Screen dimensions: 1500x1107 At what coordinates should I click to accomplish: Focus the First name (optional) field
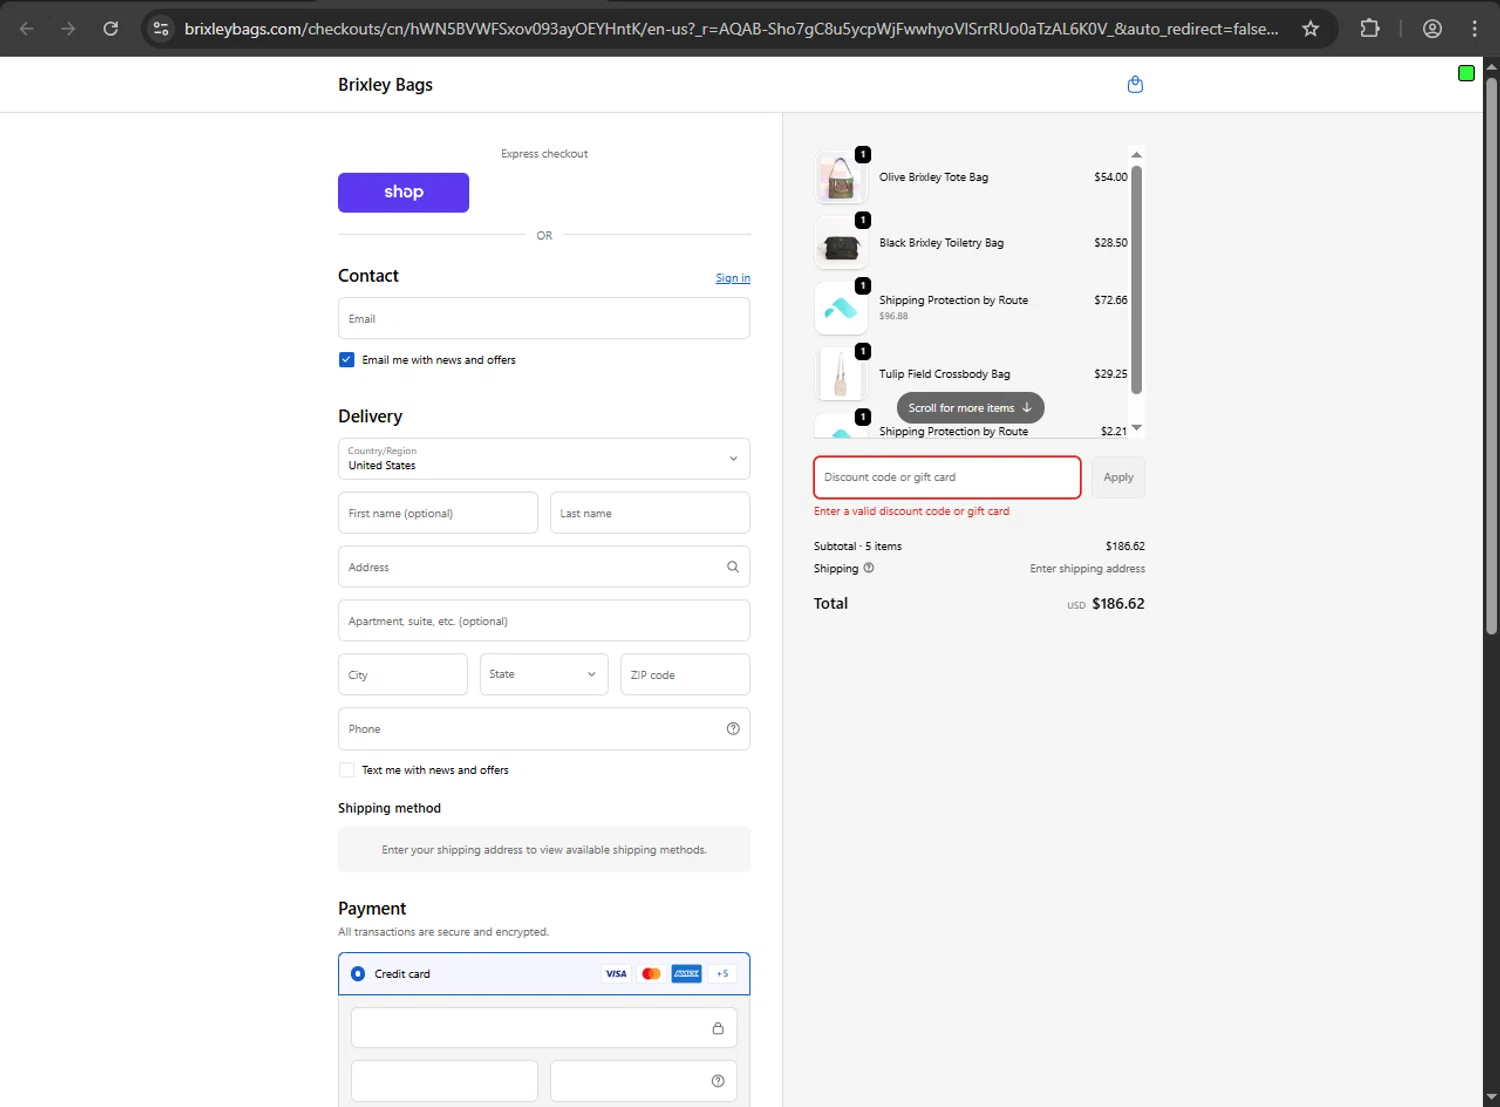(x=438, y=513)
